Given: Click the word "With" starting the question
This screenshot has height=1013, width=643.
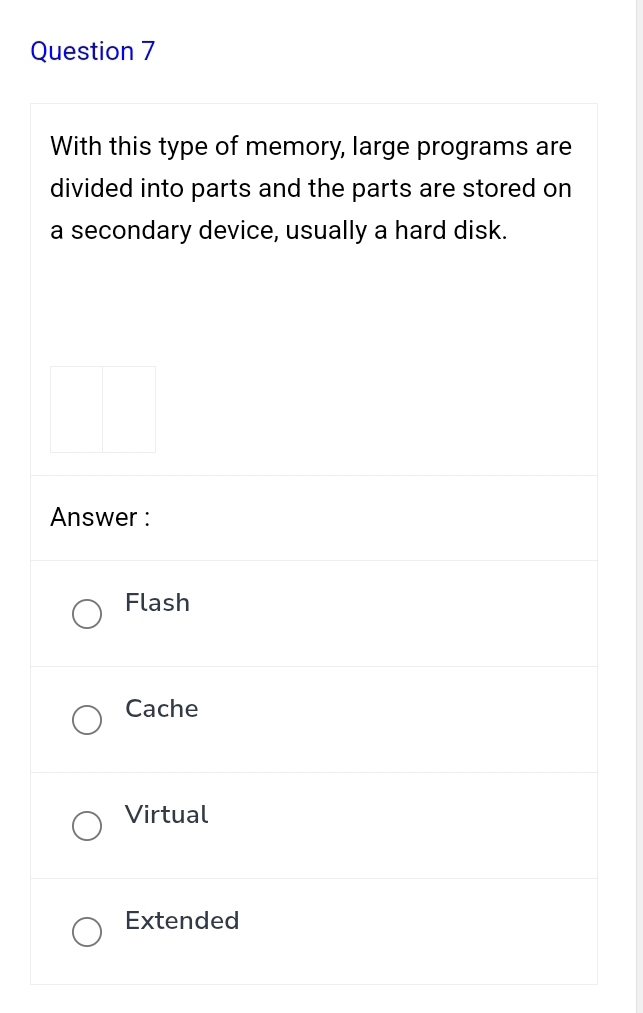Looking at the screenshot, I should [76, 147].
